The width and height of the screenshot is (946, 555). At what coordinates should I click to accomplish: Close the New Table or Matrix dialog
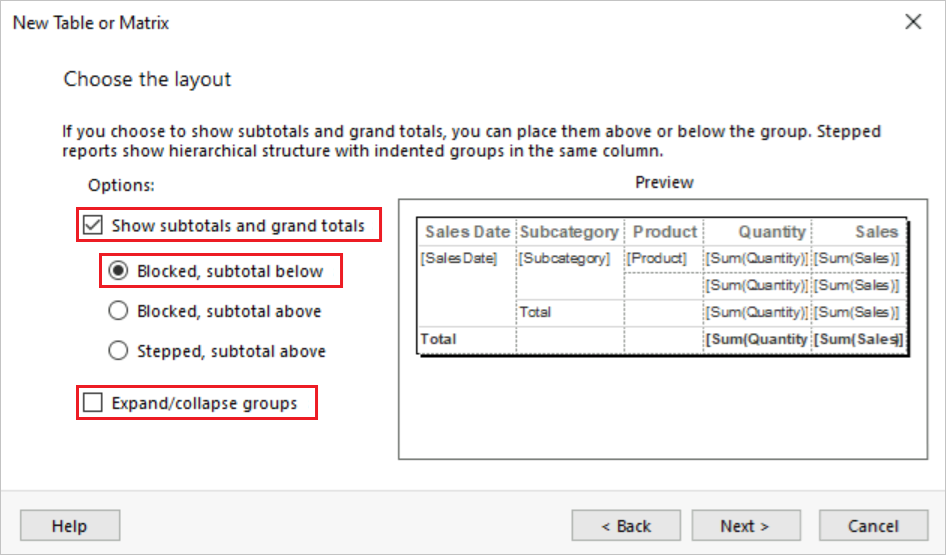[912, 22]
